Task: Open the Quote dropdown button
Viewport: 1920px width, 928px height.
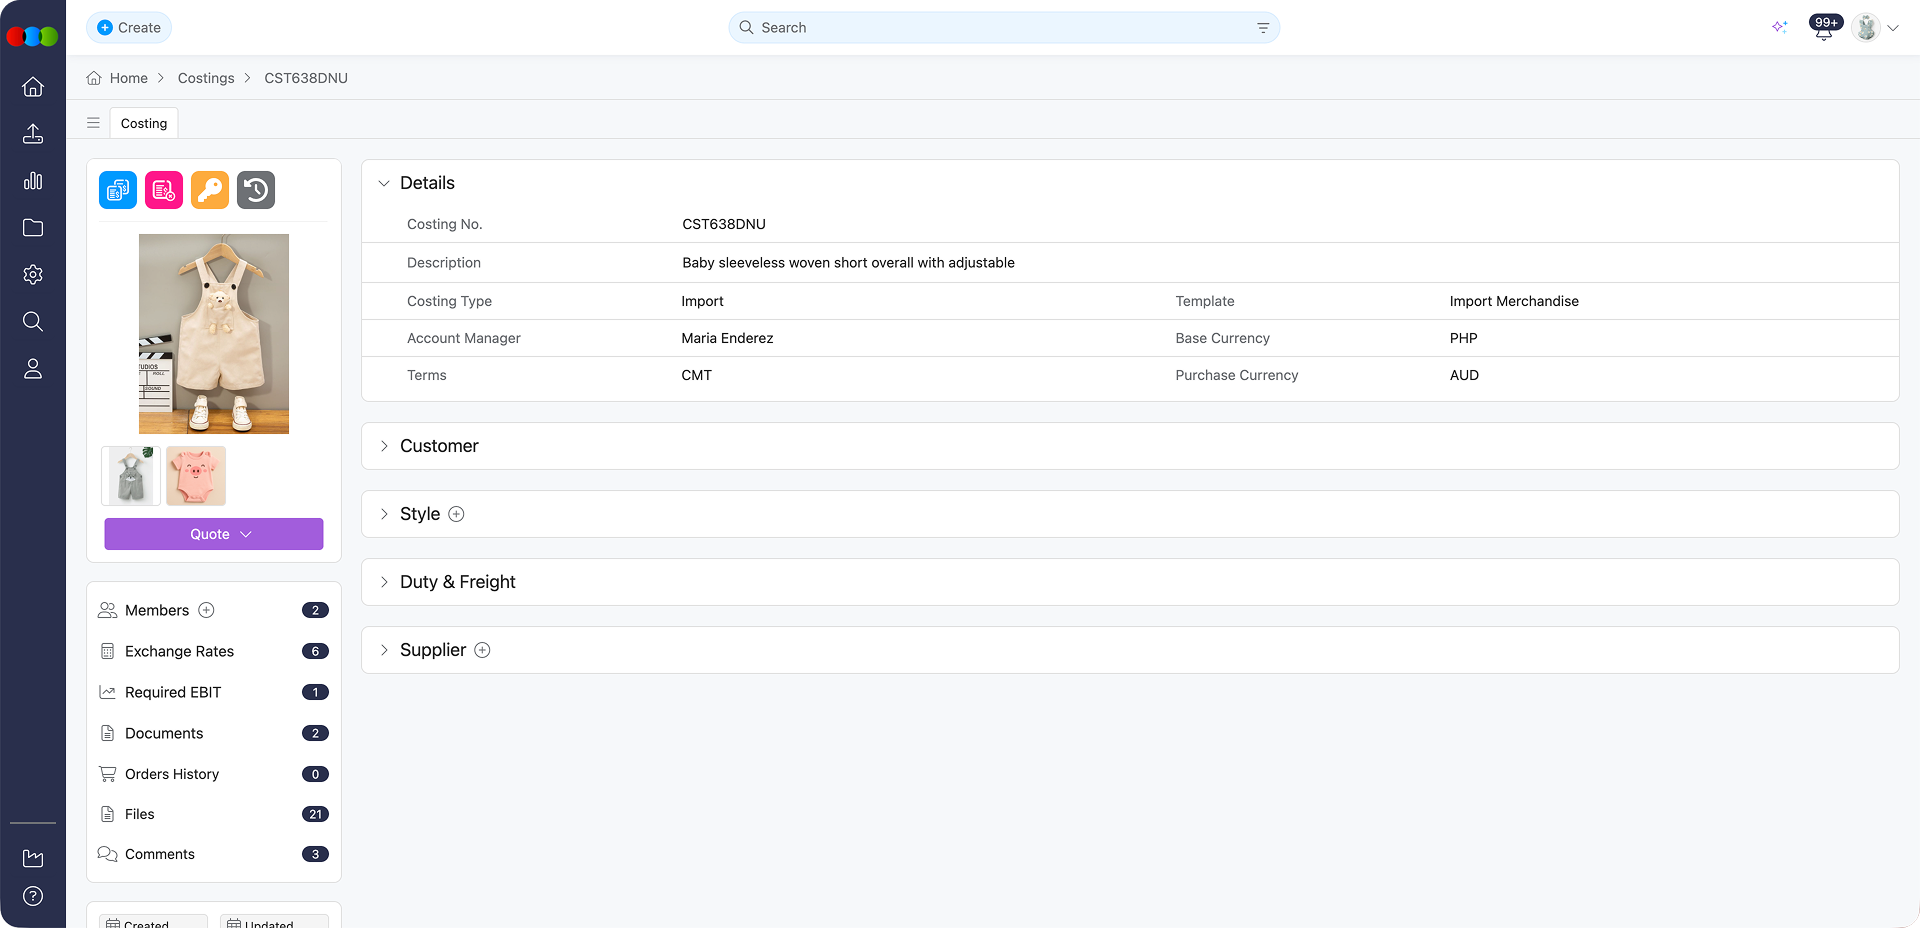Action: (213, 534)
